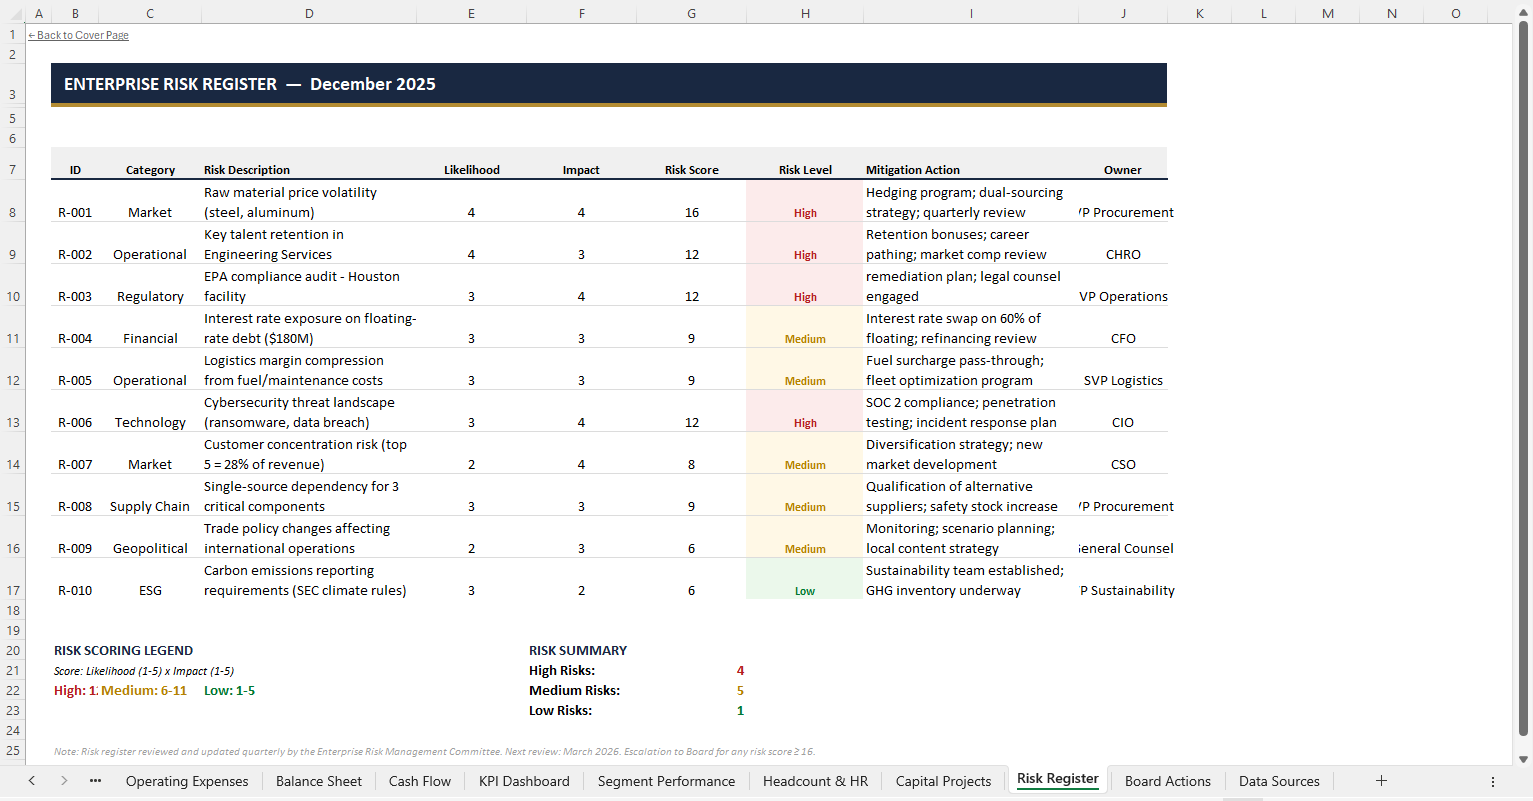Click the right sheet navigation arrow

tap(63, 780)
